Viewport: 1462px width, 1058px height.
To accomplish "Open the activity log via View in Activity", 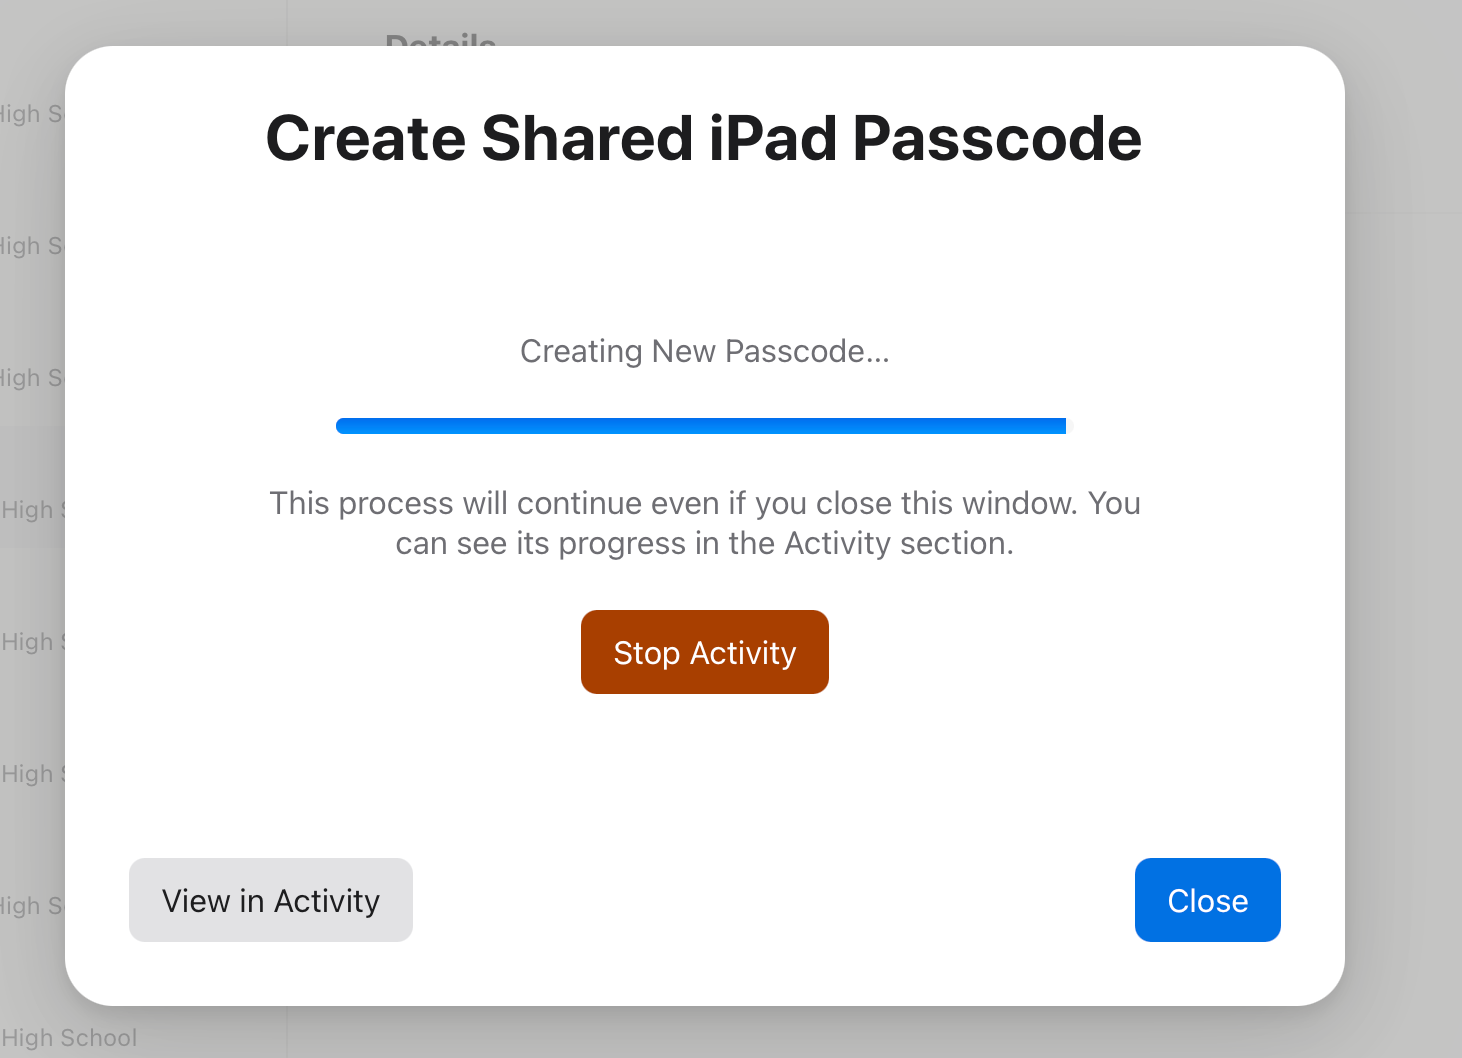I will pyautogui.click(x=270, y=900).
